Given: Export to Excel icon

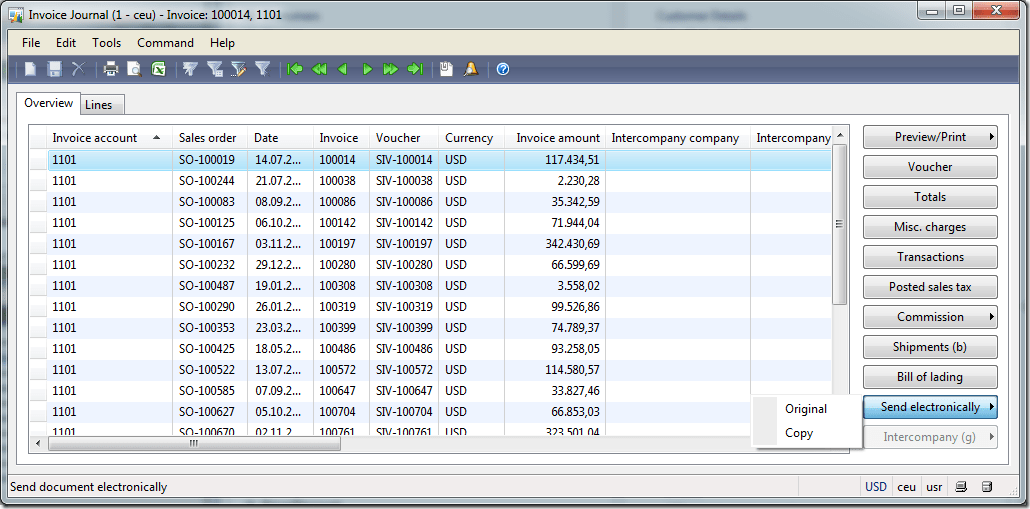Looking at the screenshot, I should 158,69.
